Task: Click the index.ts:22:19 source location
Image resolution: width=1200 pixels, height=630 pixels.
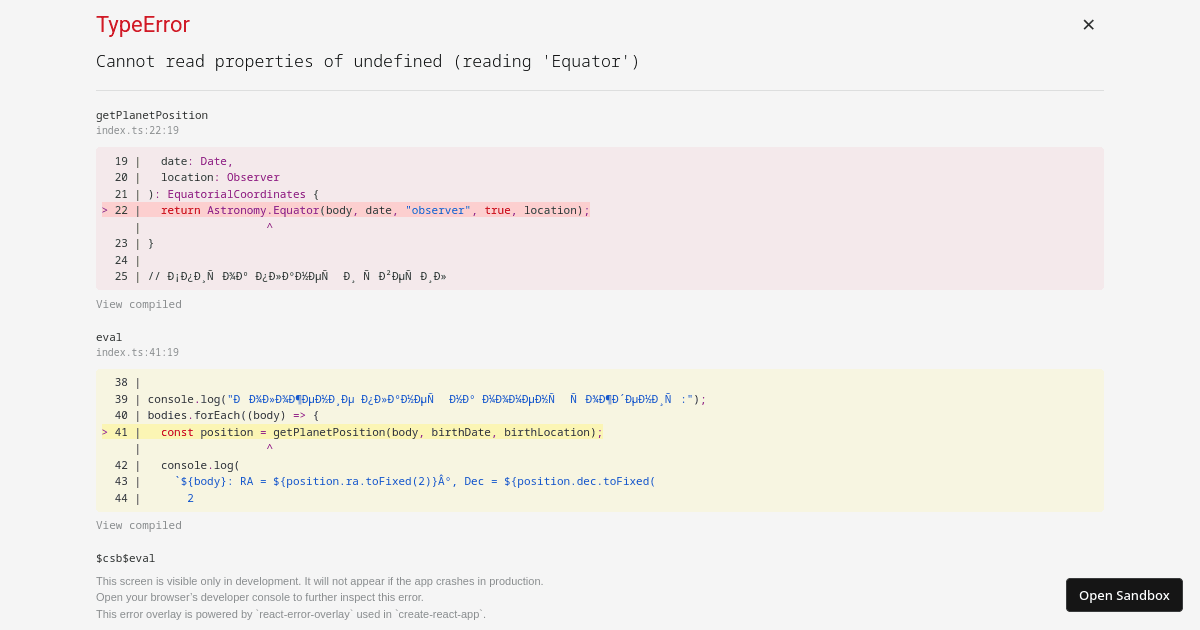Action: coord(137,130)
